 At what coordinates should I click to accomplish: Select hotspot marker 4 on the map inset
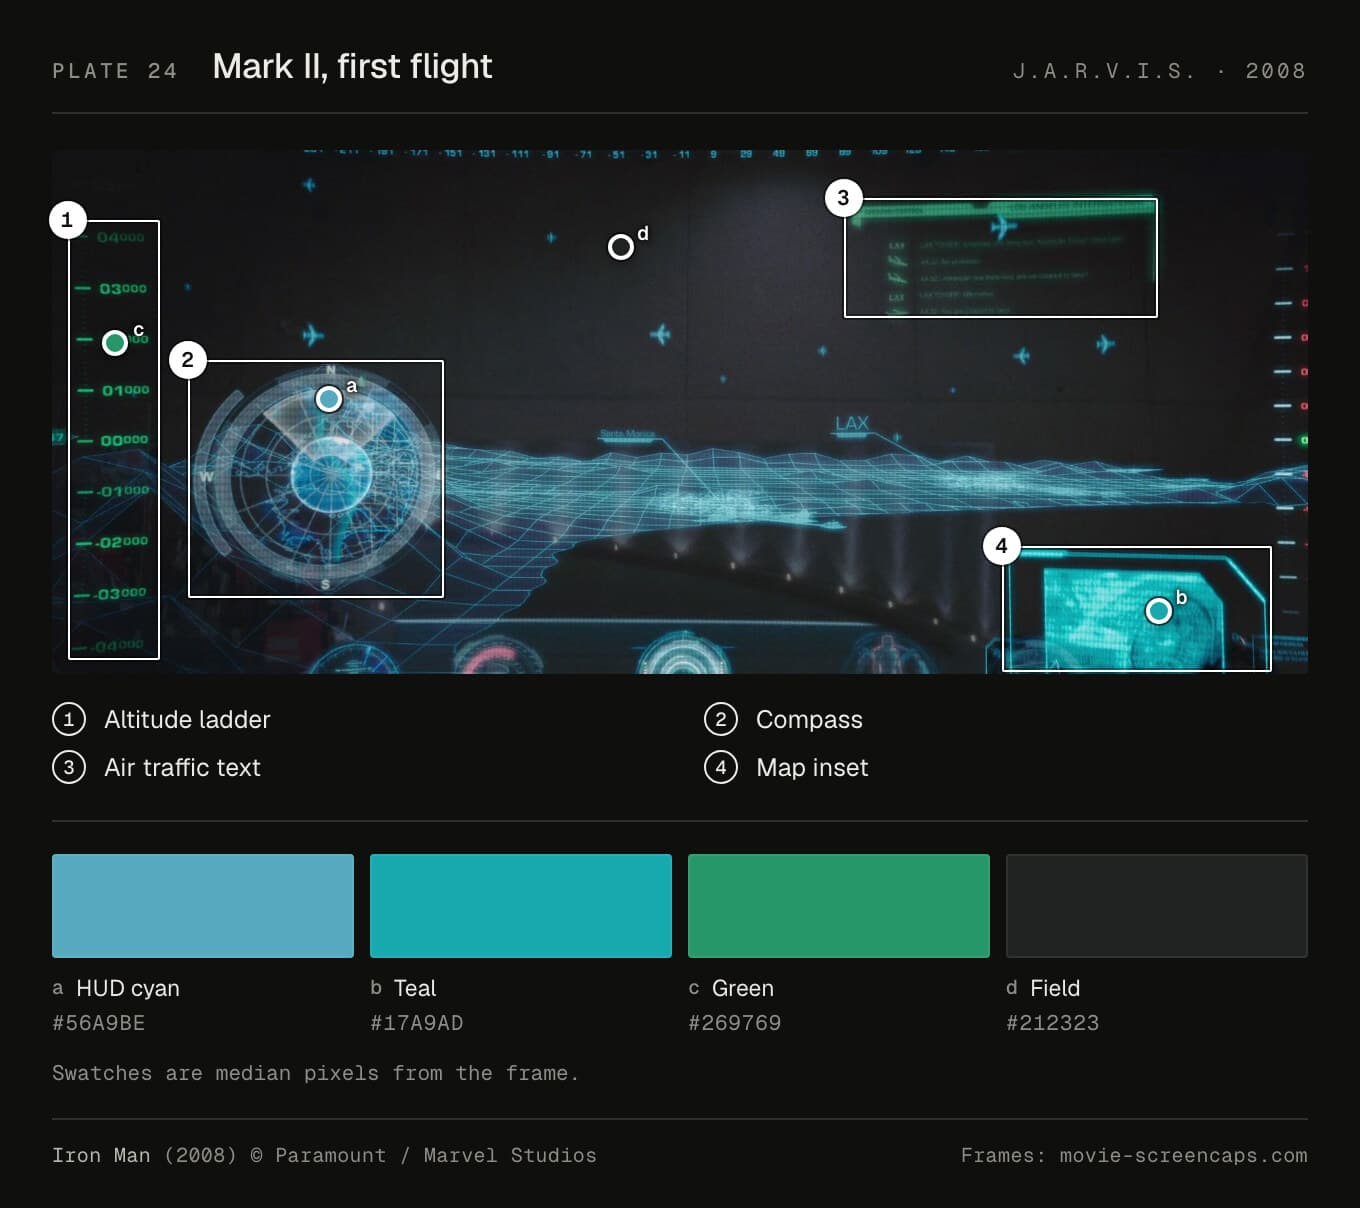click(1001, 546)
